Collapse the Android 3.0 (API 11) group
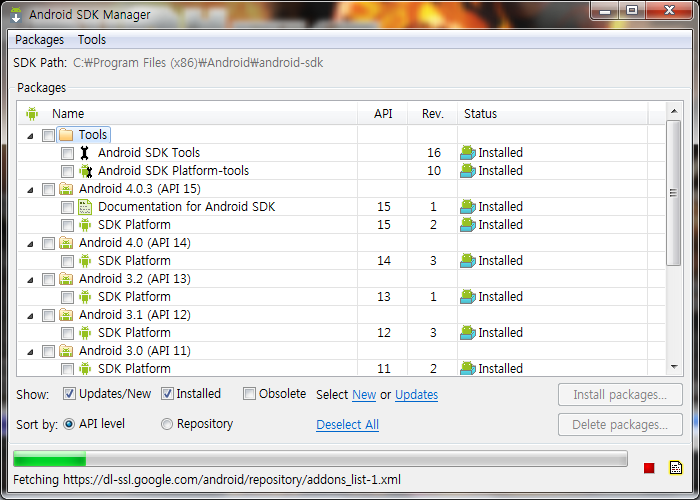This screenshot has width=700, height=500. 30,352
